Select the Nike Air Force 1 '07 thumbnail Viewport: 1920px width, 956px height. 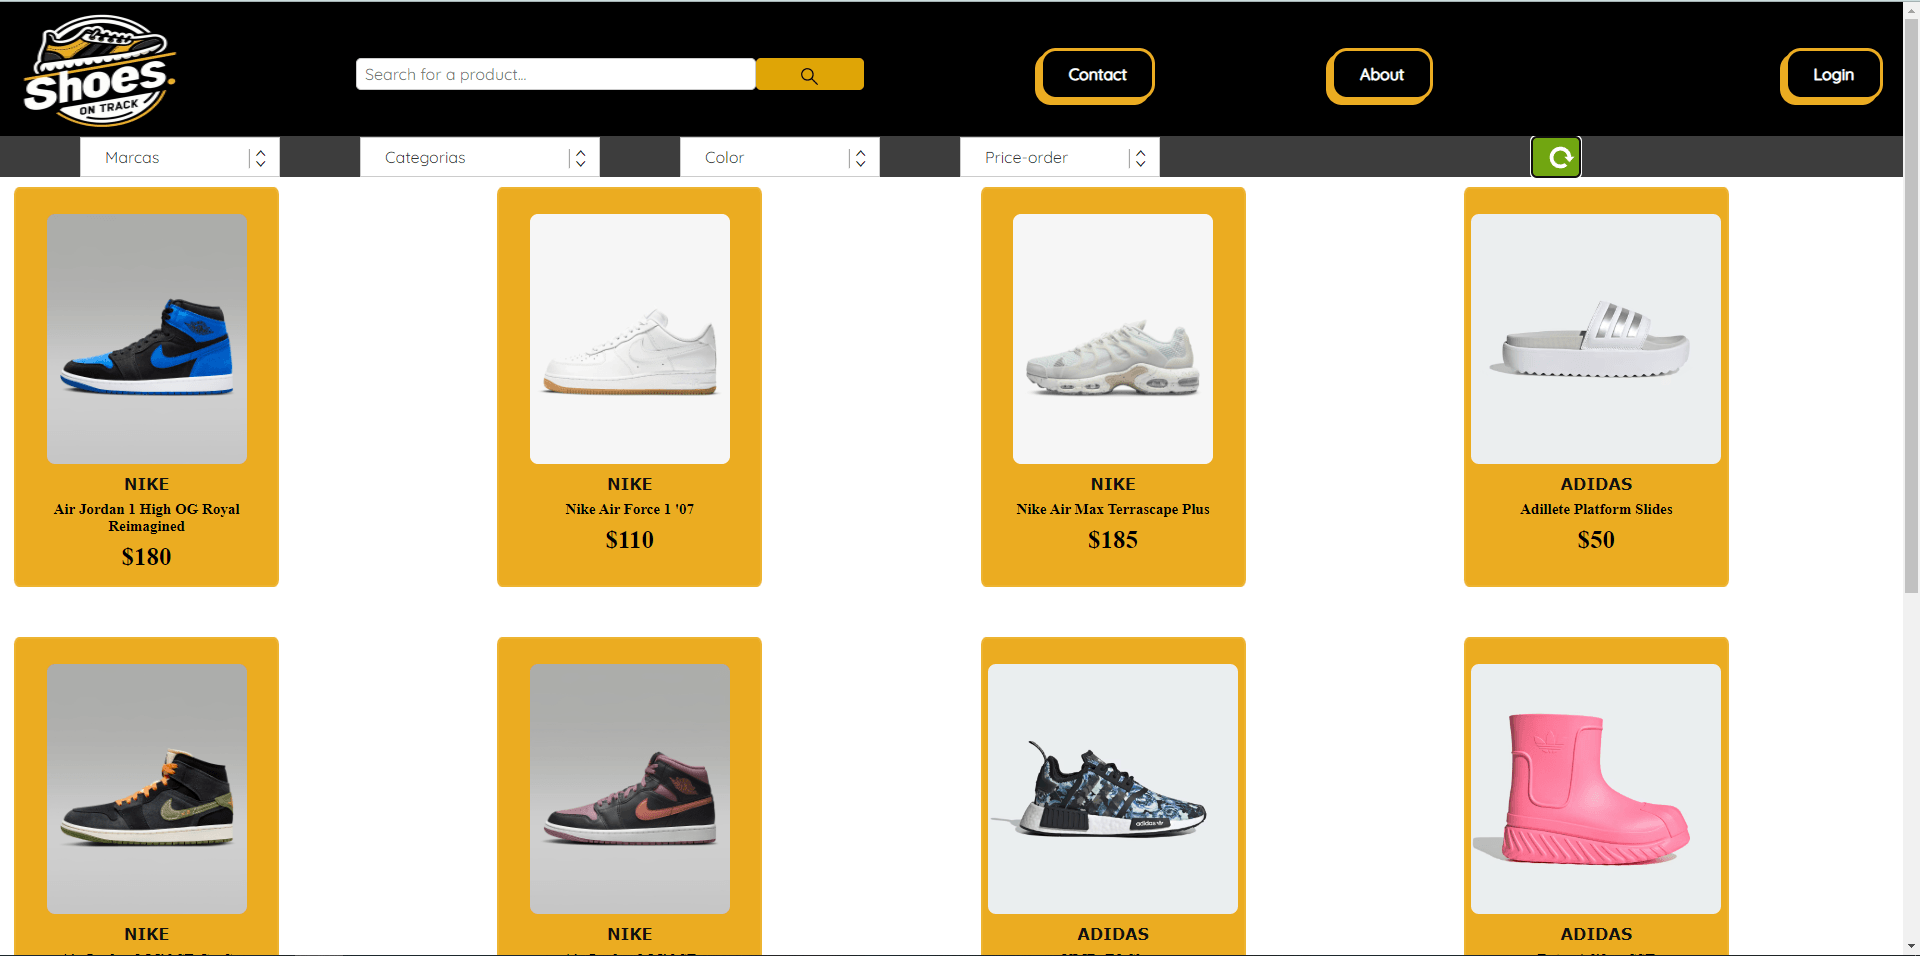pos(630,339)
